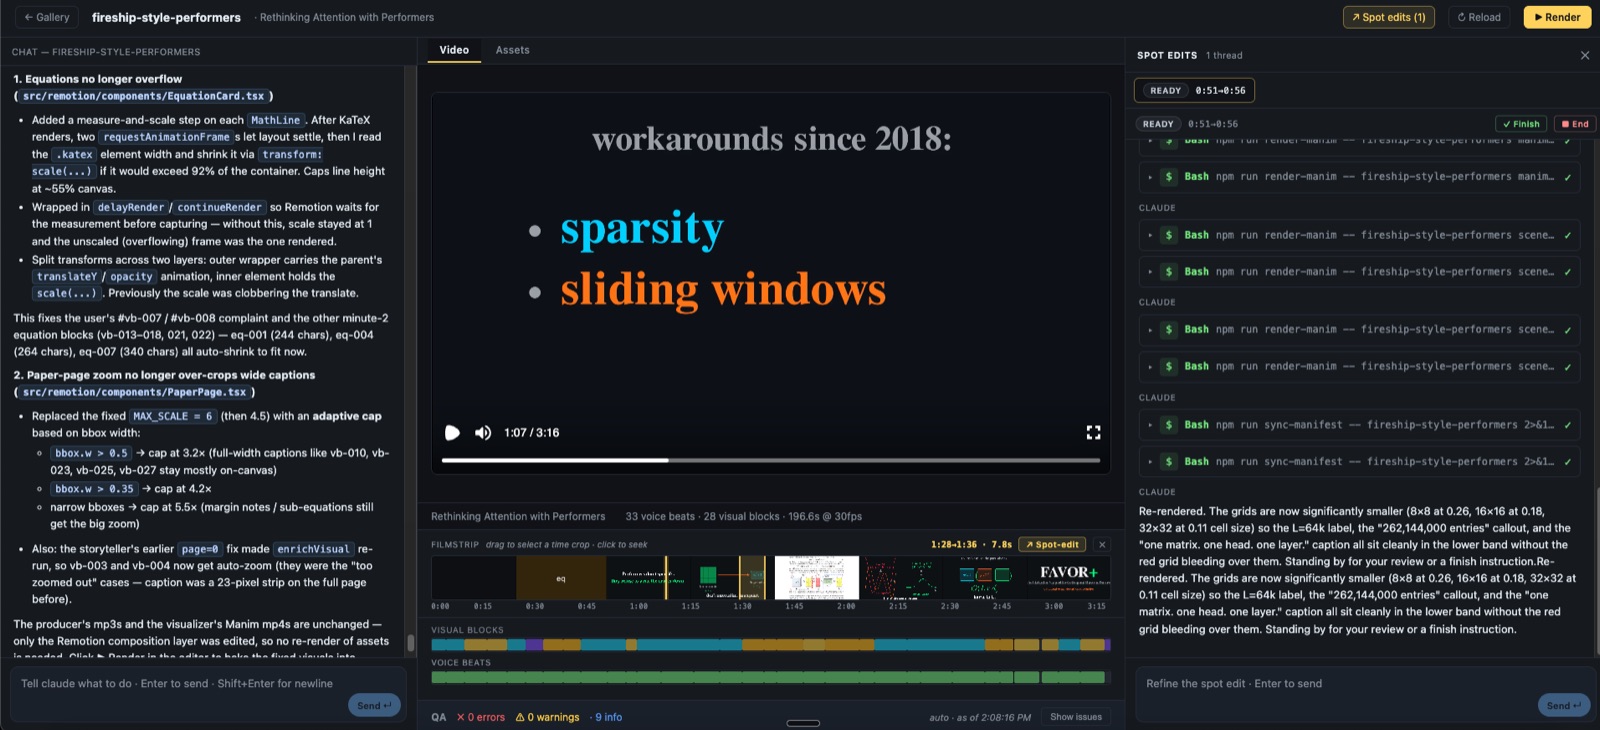Open the video in fullscreen
Screen dimensions: 1600x730
coord(1093,433)
